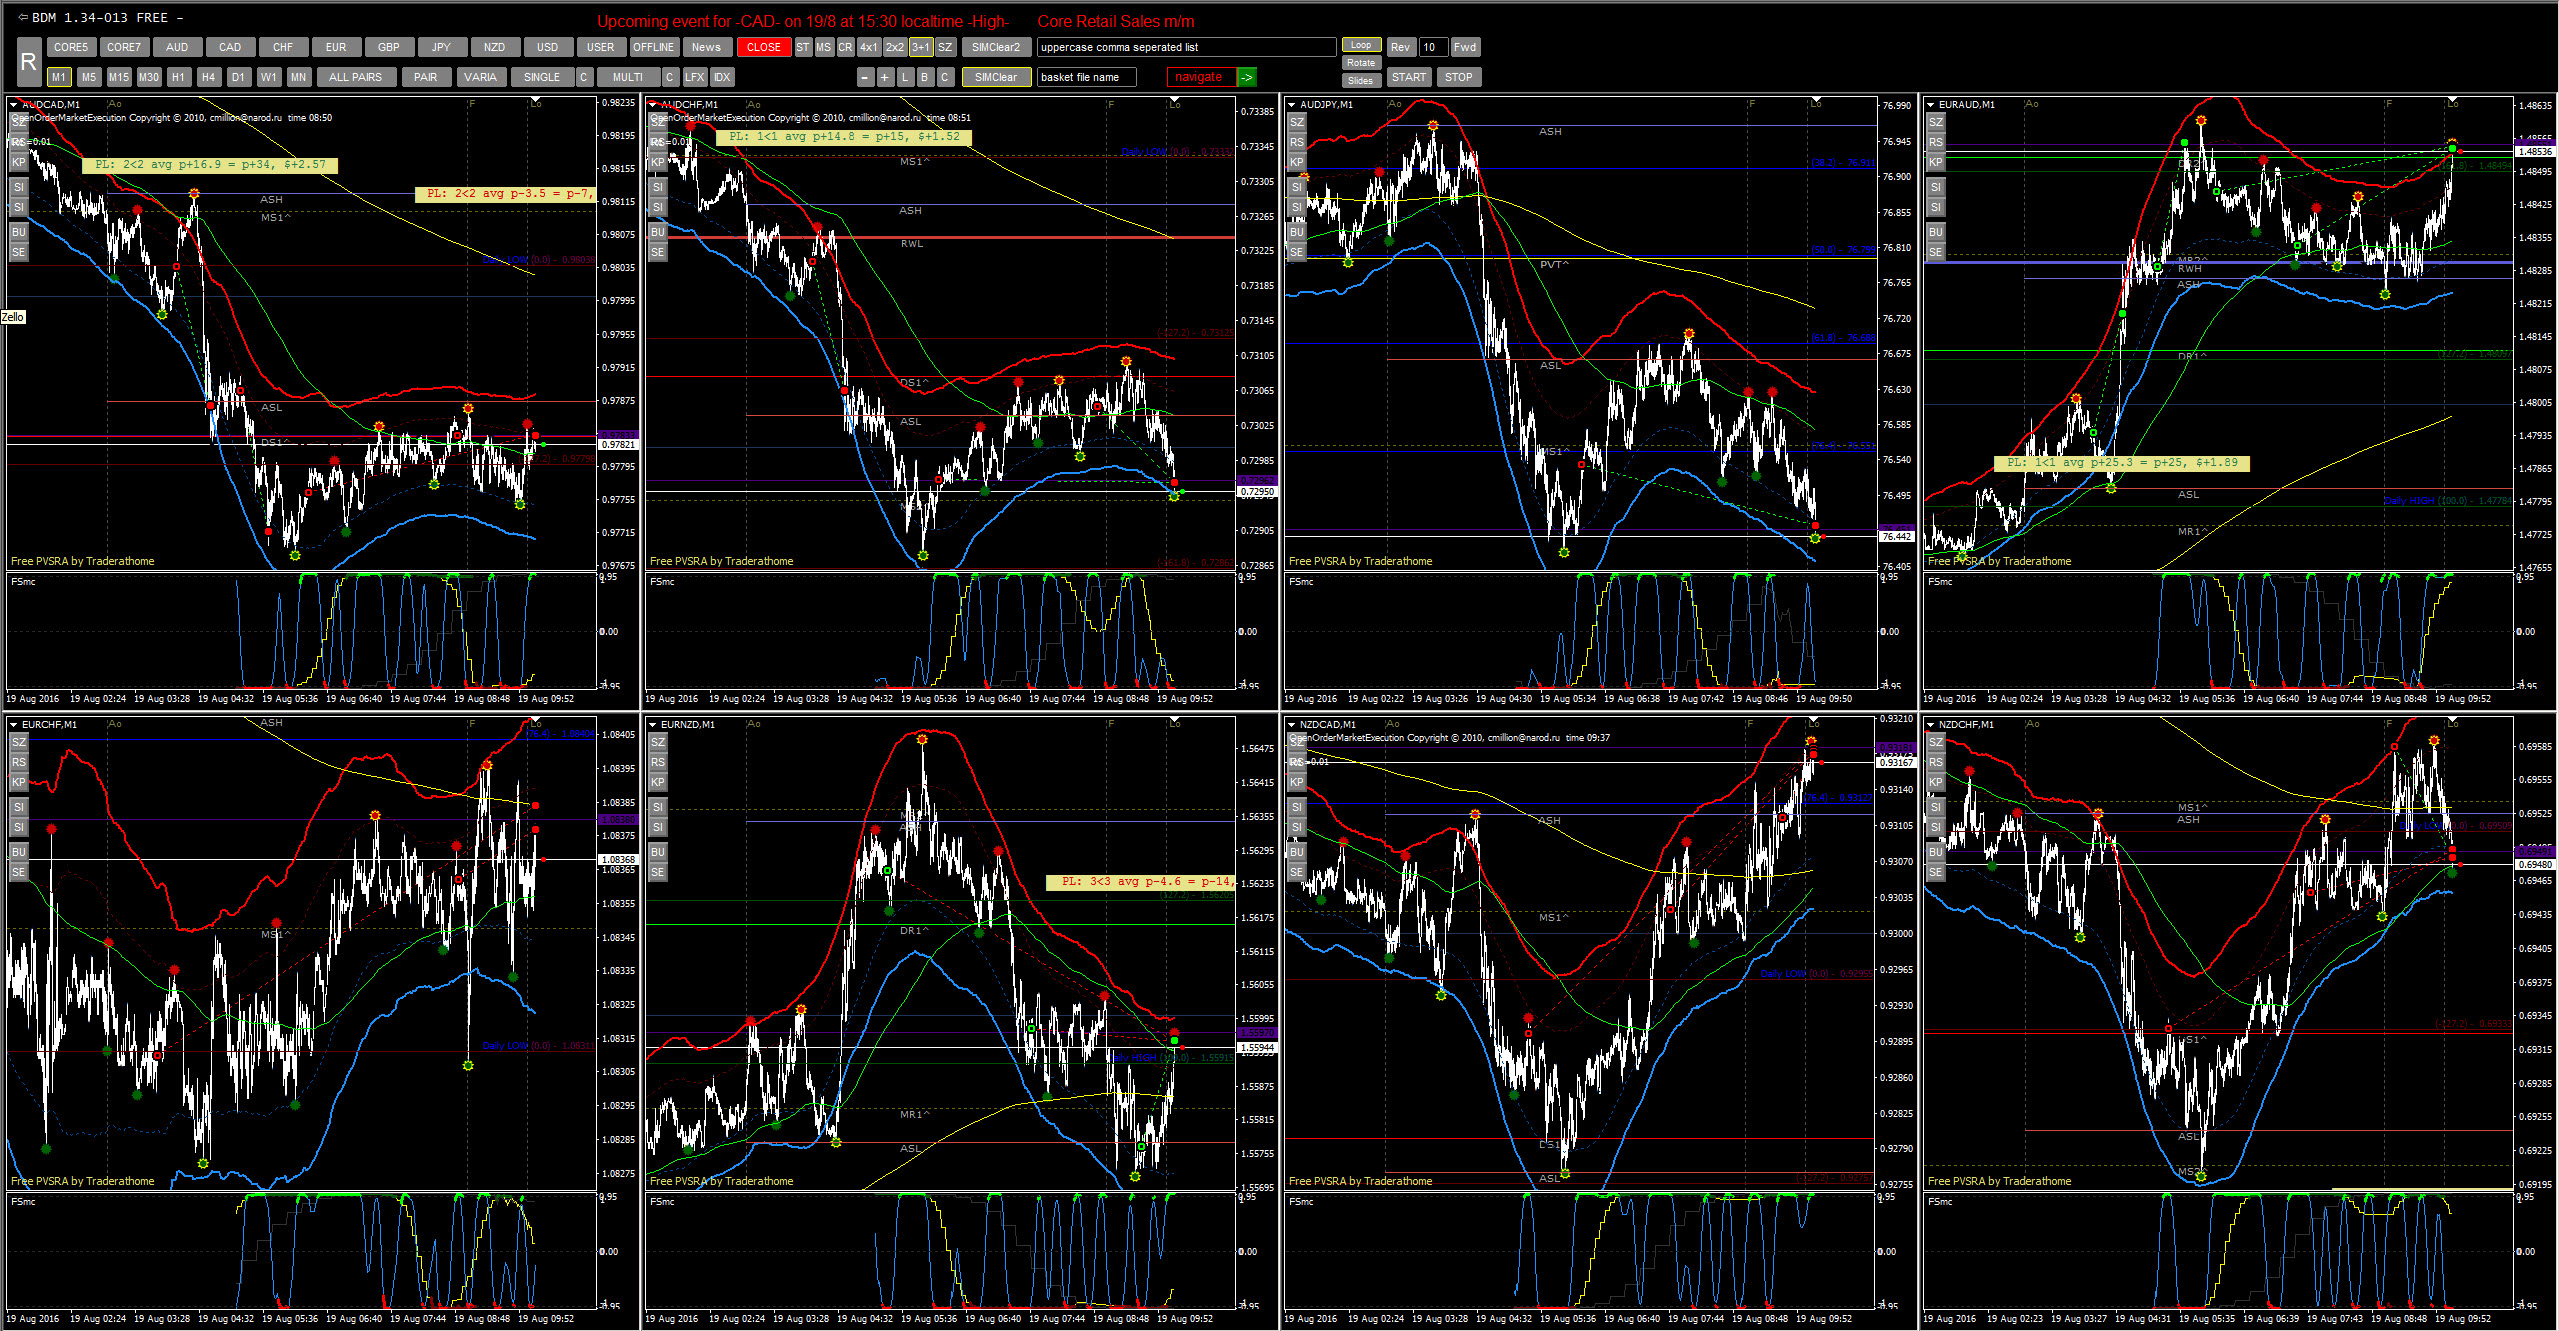Expand AUDCAD,M1 chart title arrow

click(14, 104)
